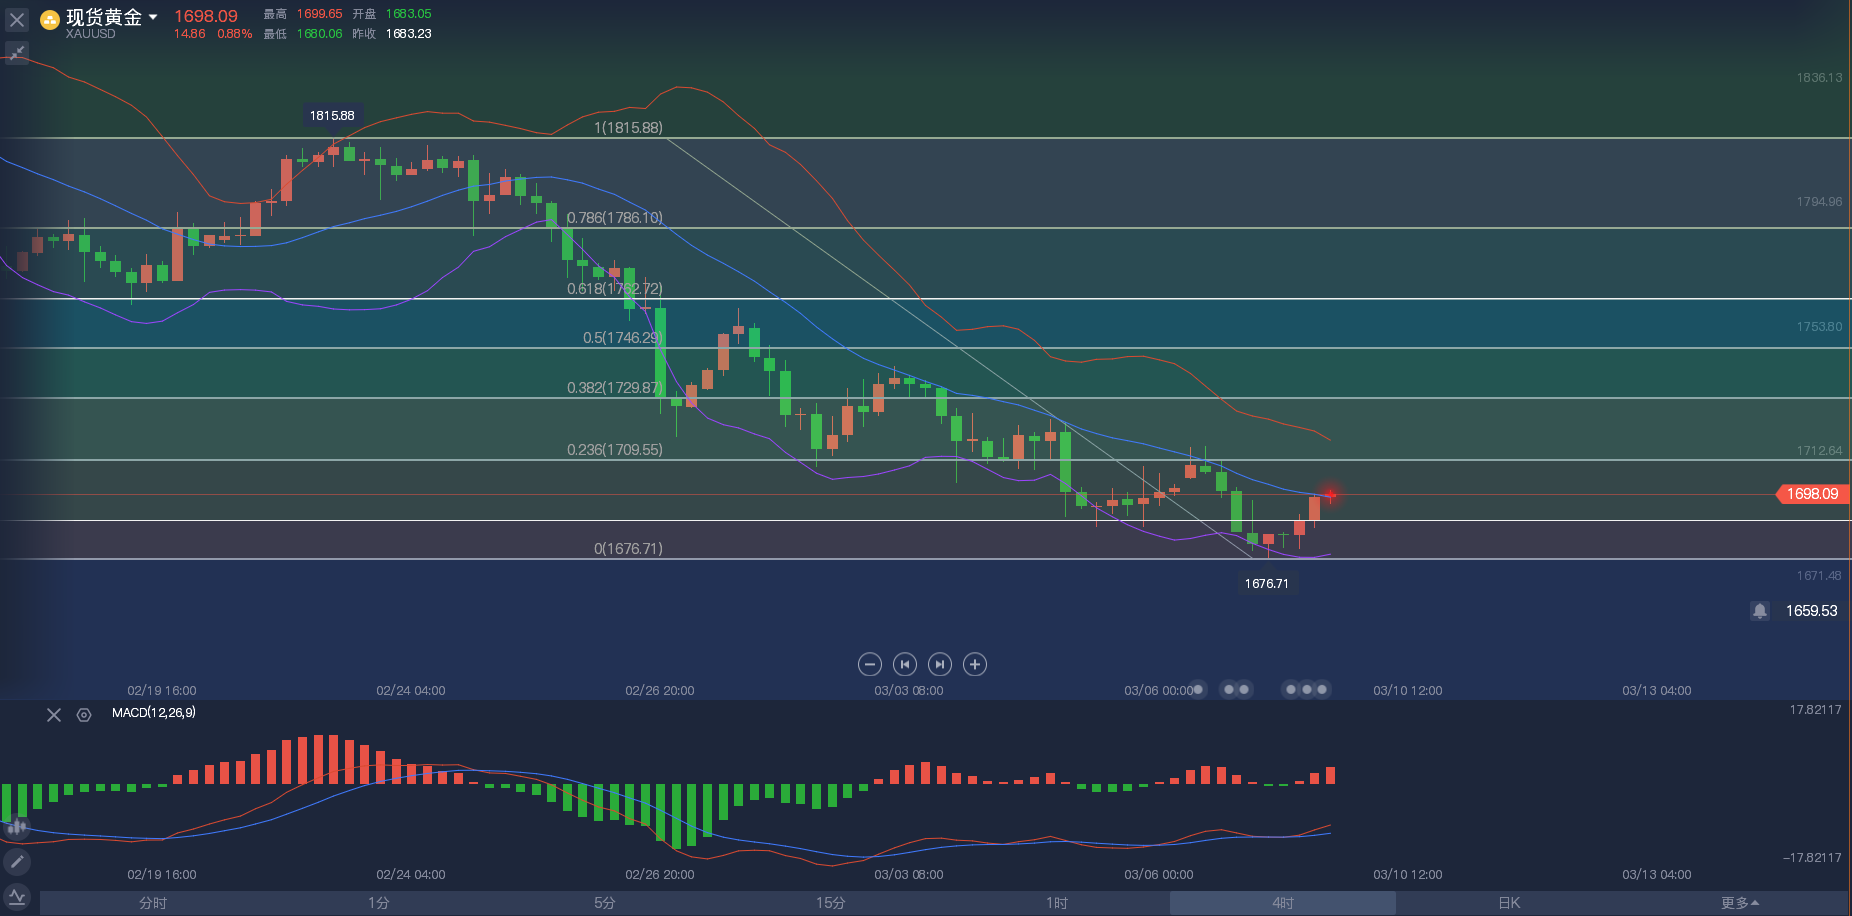Viewport: 1852px width, 916px height.
Task: Open the candlestick chart type icon
Action: click(17, 827)
